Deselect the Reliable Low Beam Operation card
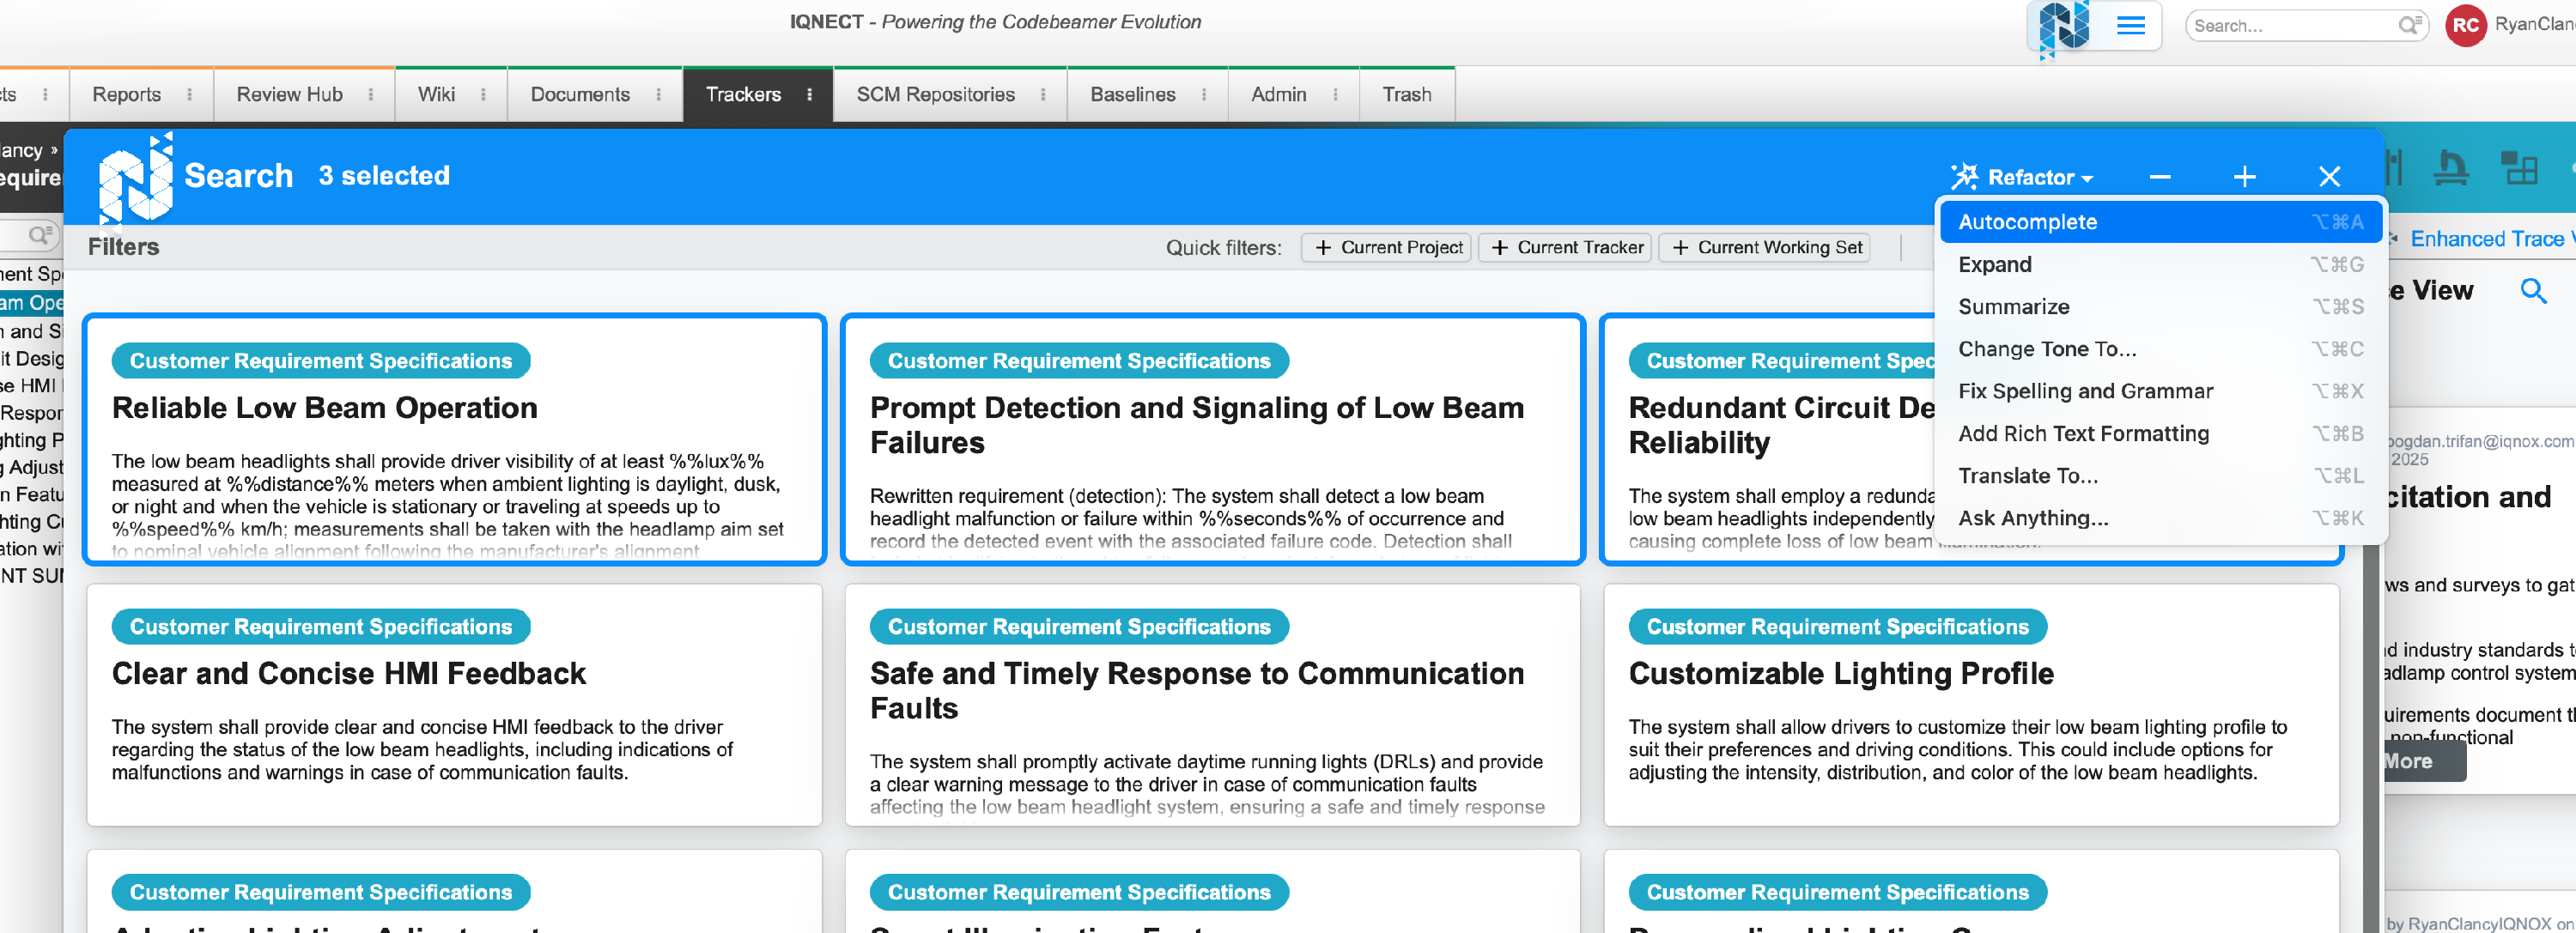This screenshot has width=2576, height=933. pyautogui.click(x=454, y=440)
